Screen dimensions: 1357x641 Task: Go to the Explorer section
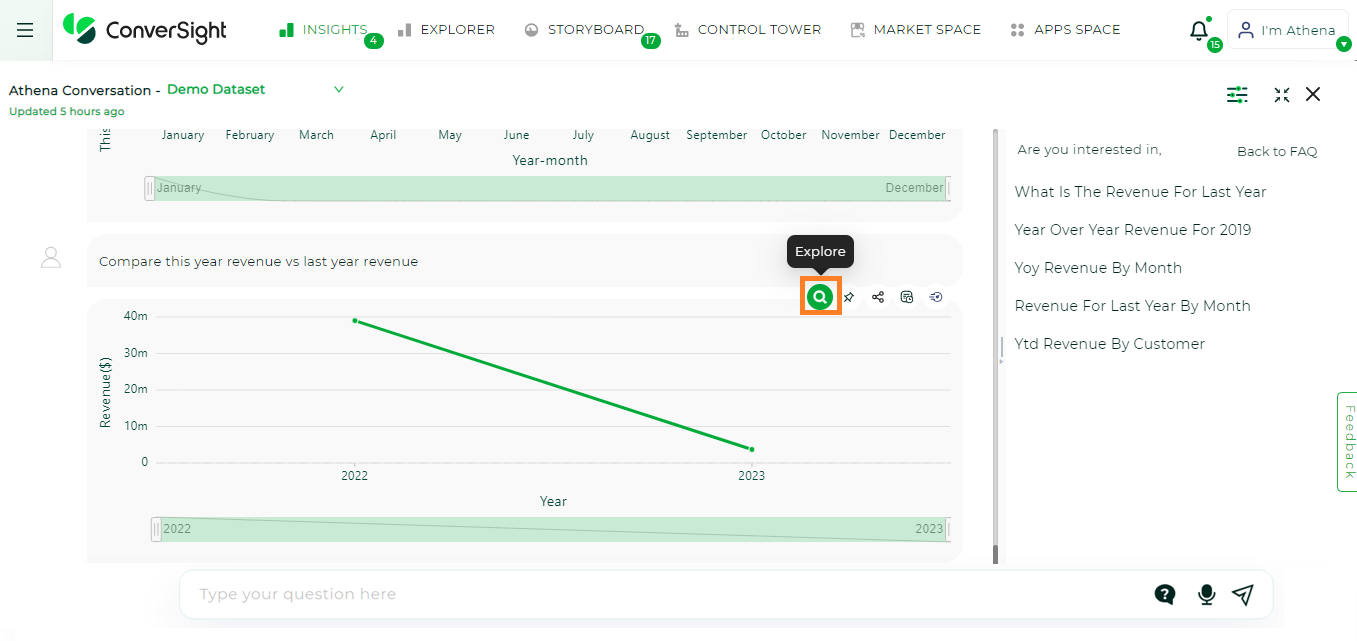click(446, 30)
